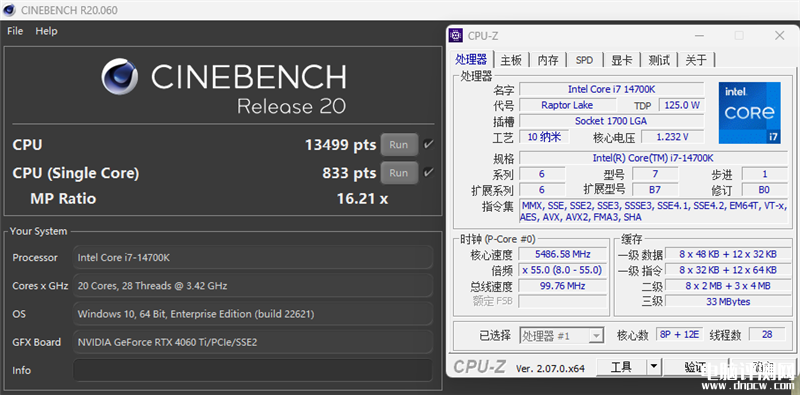Image resolution: width=800 pixels, height=395 pixels.
Task: Click the Cores x GHz field
Action: coord(253,285)
